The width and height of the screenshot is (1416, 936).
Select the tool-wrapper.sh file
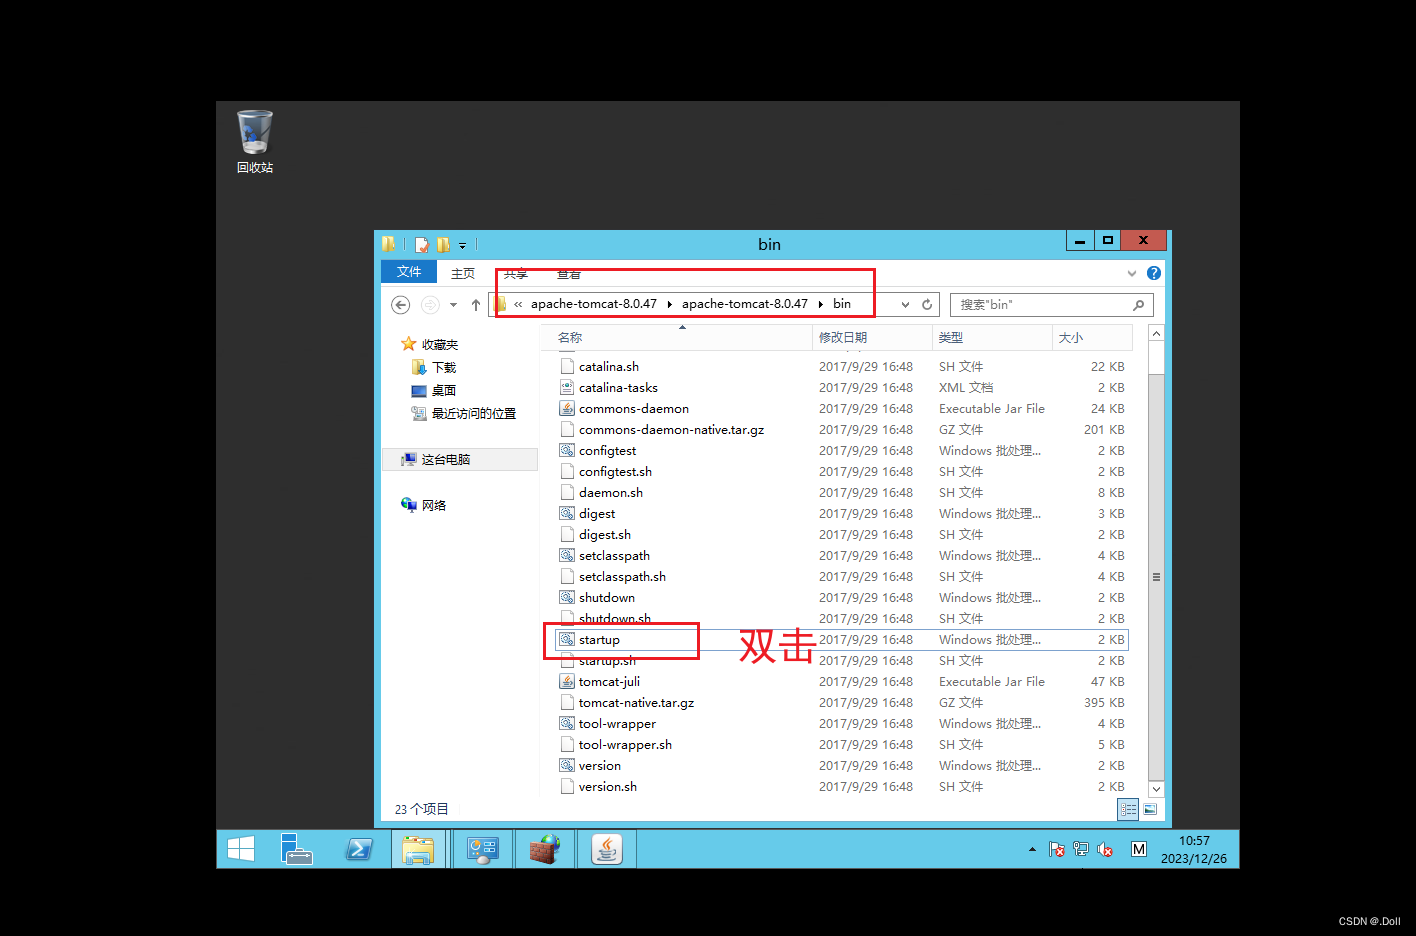(625, 745)
